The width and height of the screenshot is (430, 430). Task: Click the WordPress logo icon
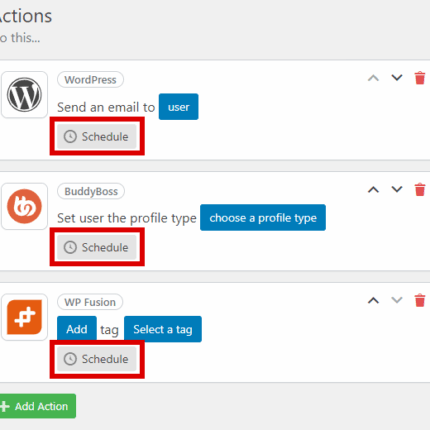[x=24, y=95]
